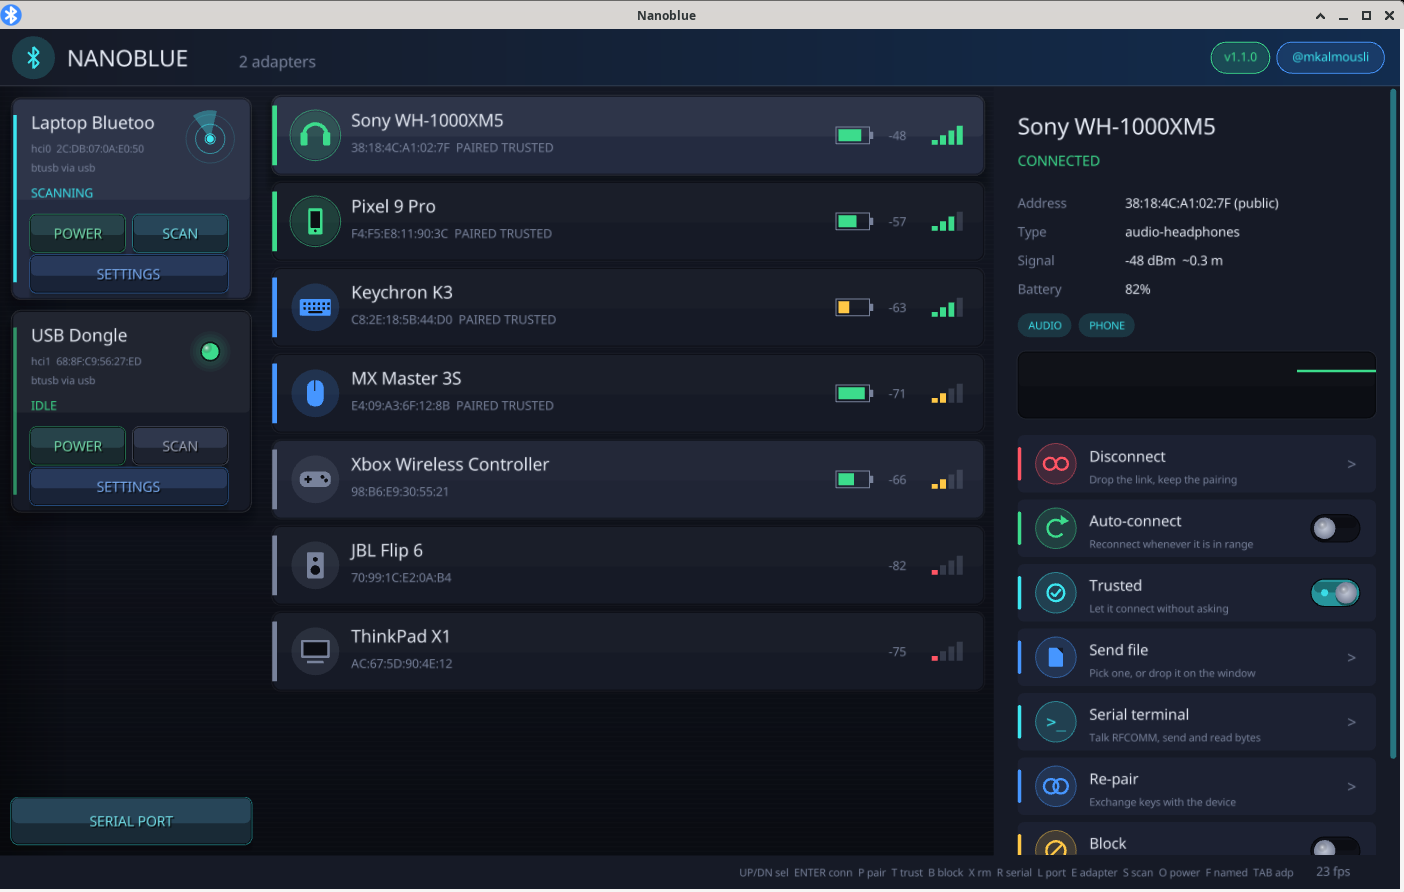Click the Sony WH-1000XM5 signal bars icon

(947, 135)
